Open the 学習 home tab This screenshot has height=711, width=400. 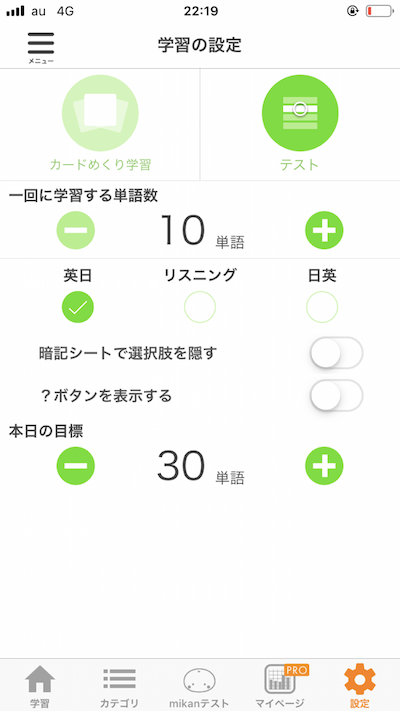coord(40,686)
